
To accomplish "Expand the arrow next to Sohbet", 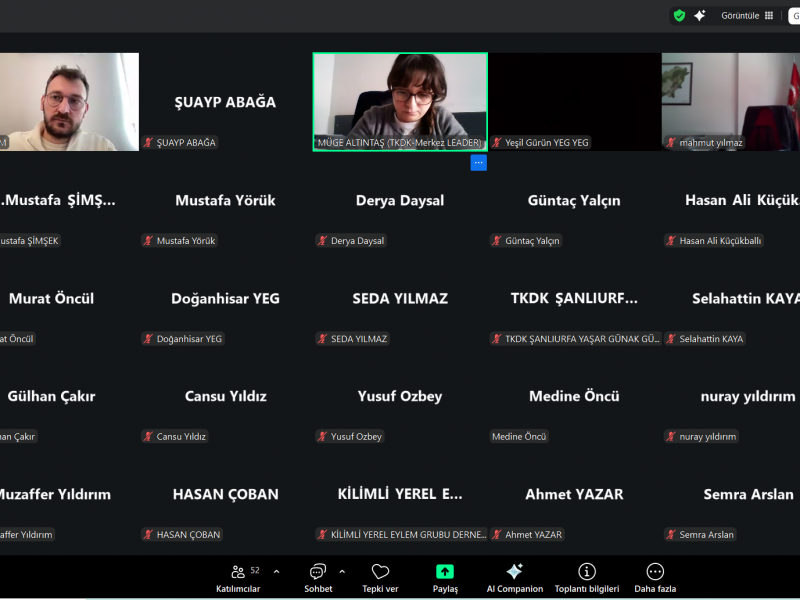I will [342, 572].
